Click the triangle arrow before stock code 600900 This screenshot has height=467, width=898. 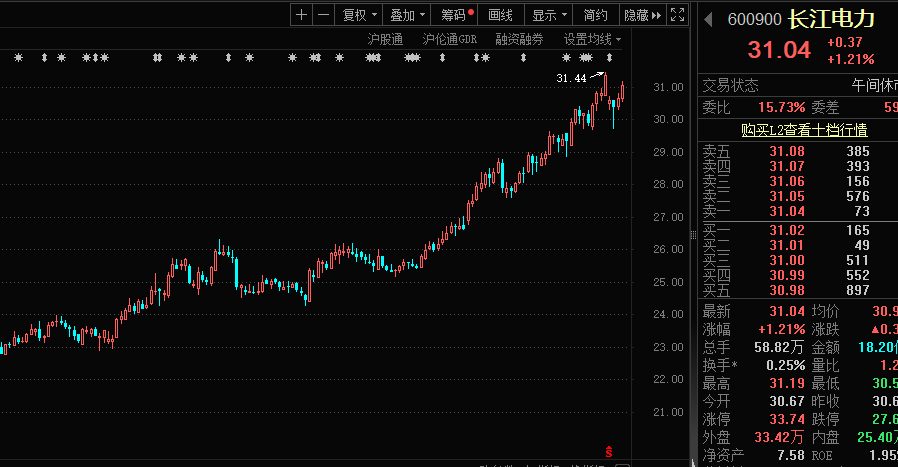point(708,19)
